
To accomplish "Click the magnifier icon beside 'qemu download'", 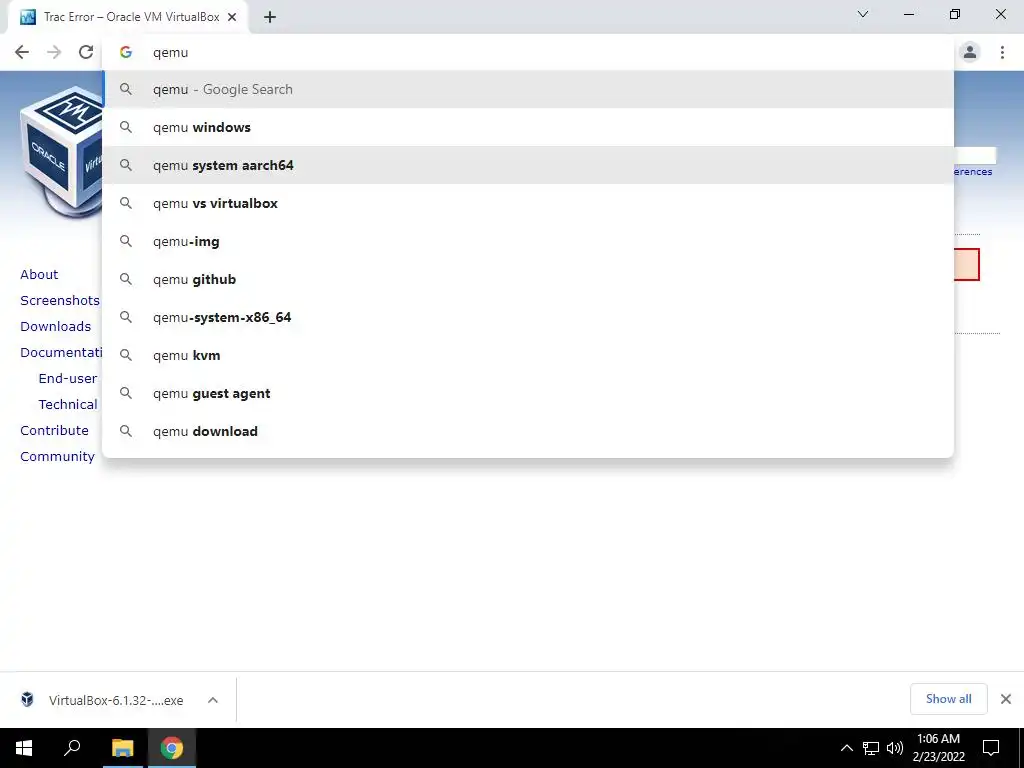I will pos(126,431).
